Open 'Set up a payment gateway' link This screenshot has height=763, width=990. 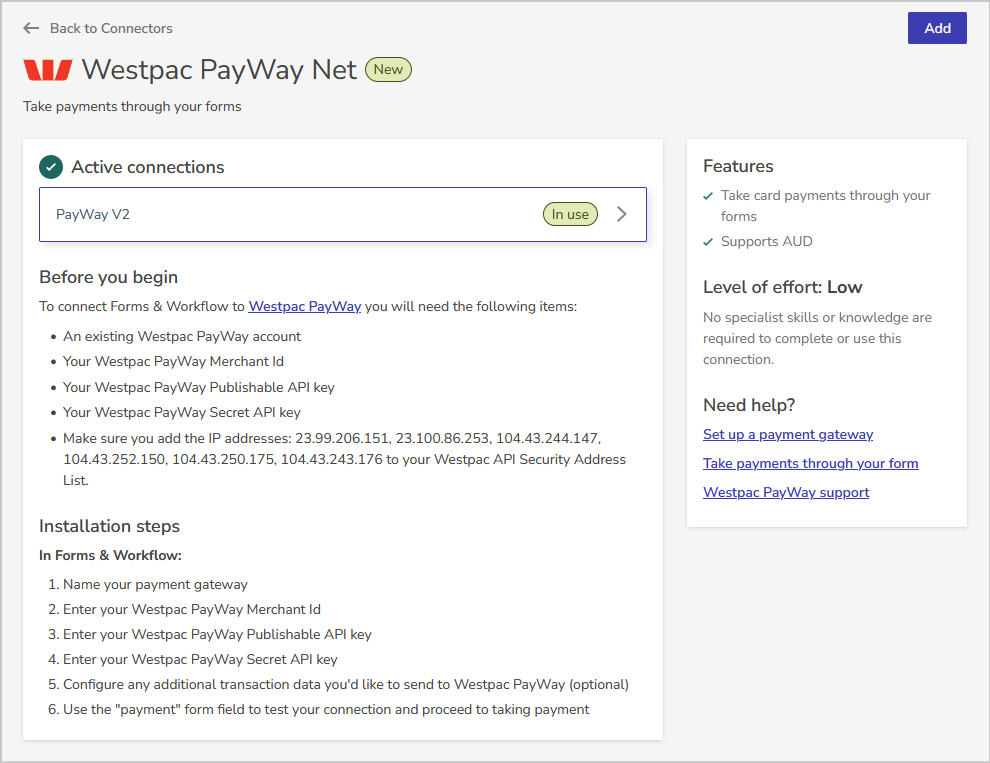point(788,434)
